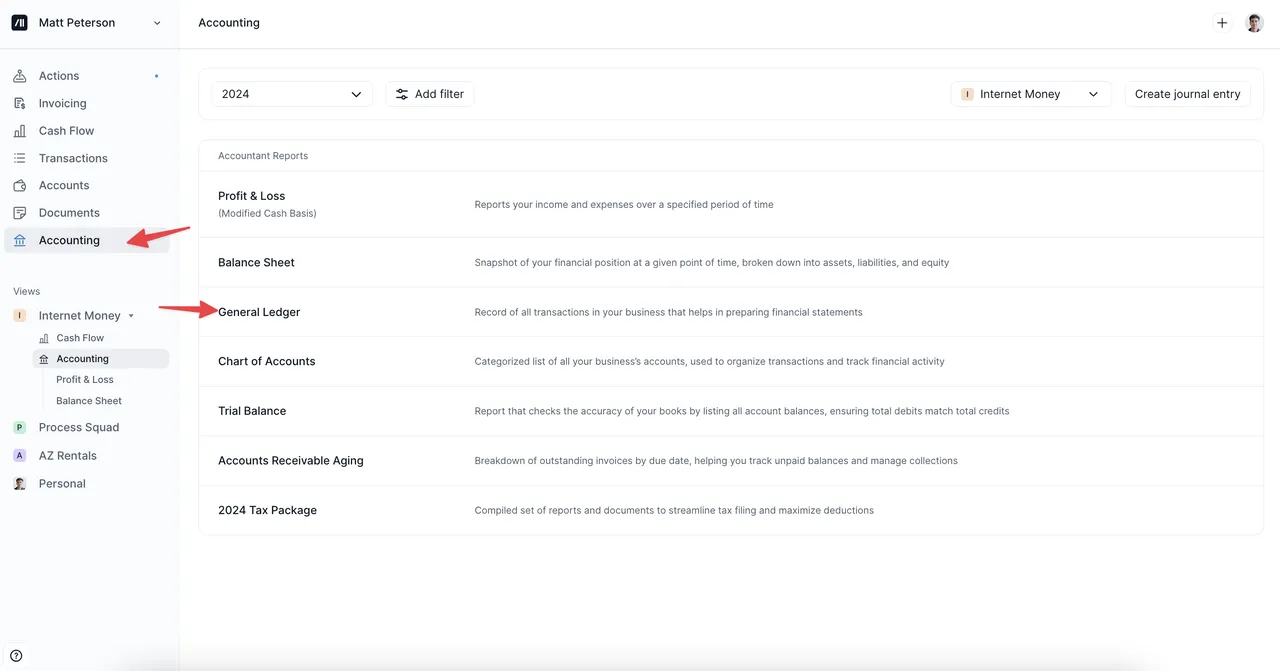Open Actions in the sidebar
The width and height of the screenshot is (1280, 671).
coord(59,76)
